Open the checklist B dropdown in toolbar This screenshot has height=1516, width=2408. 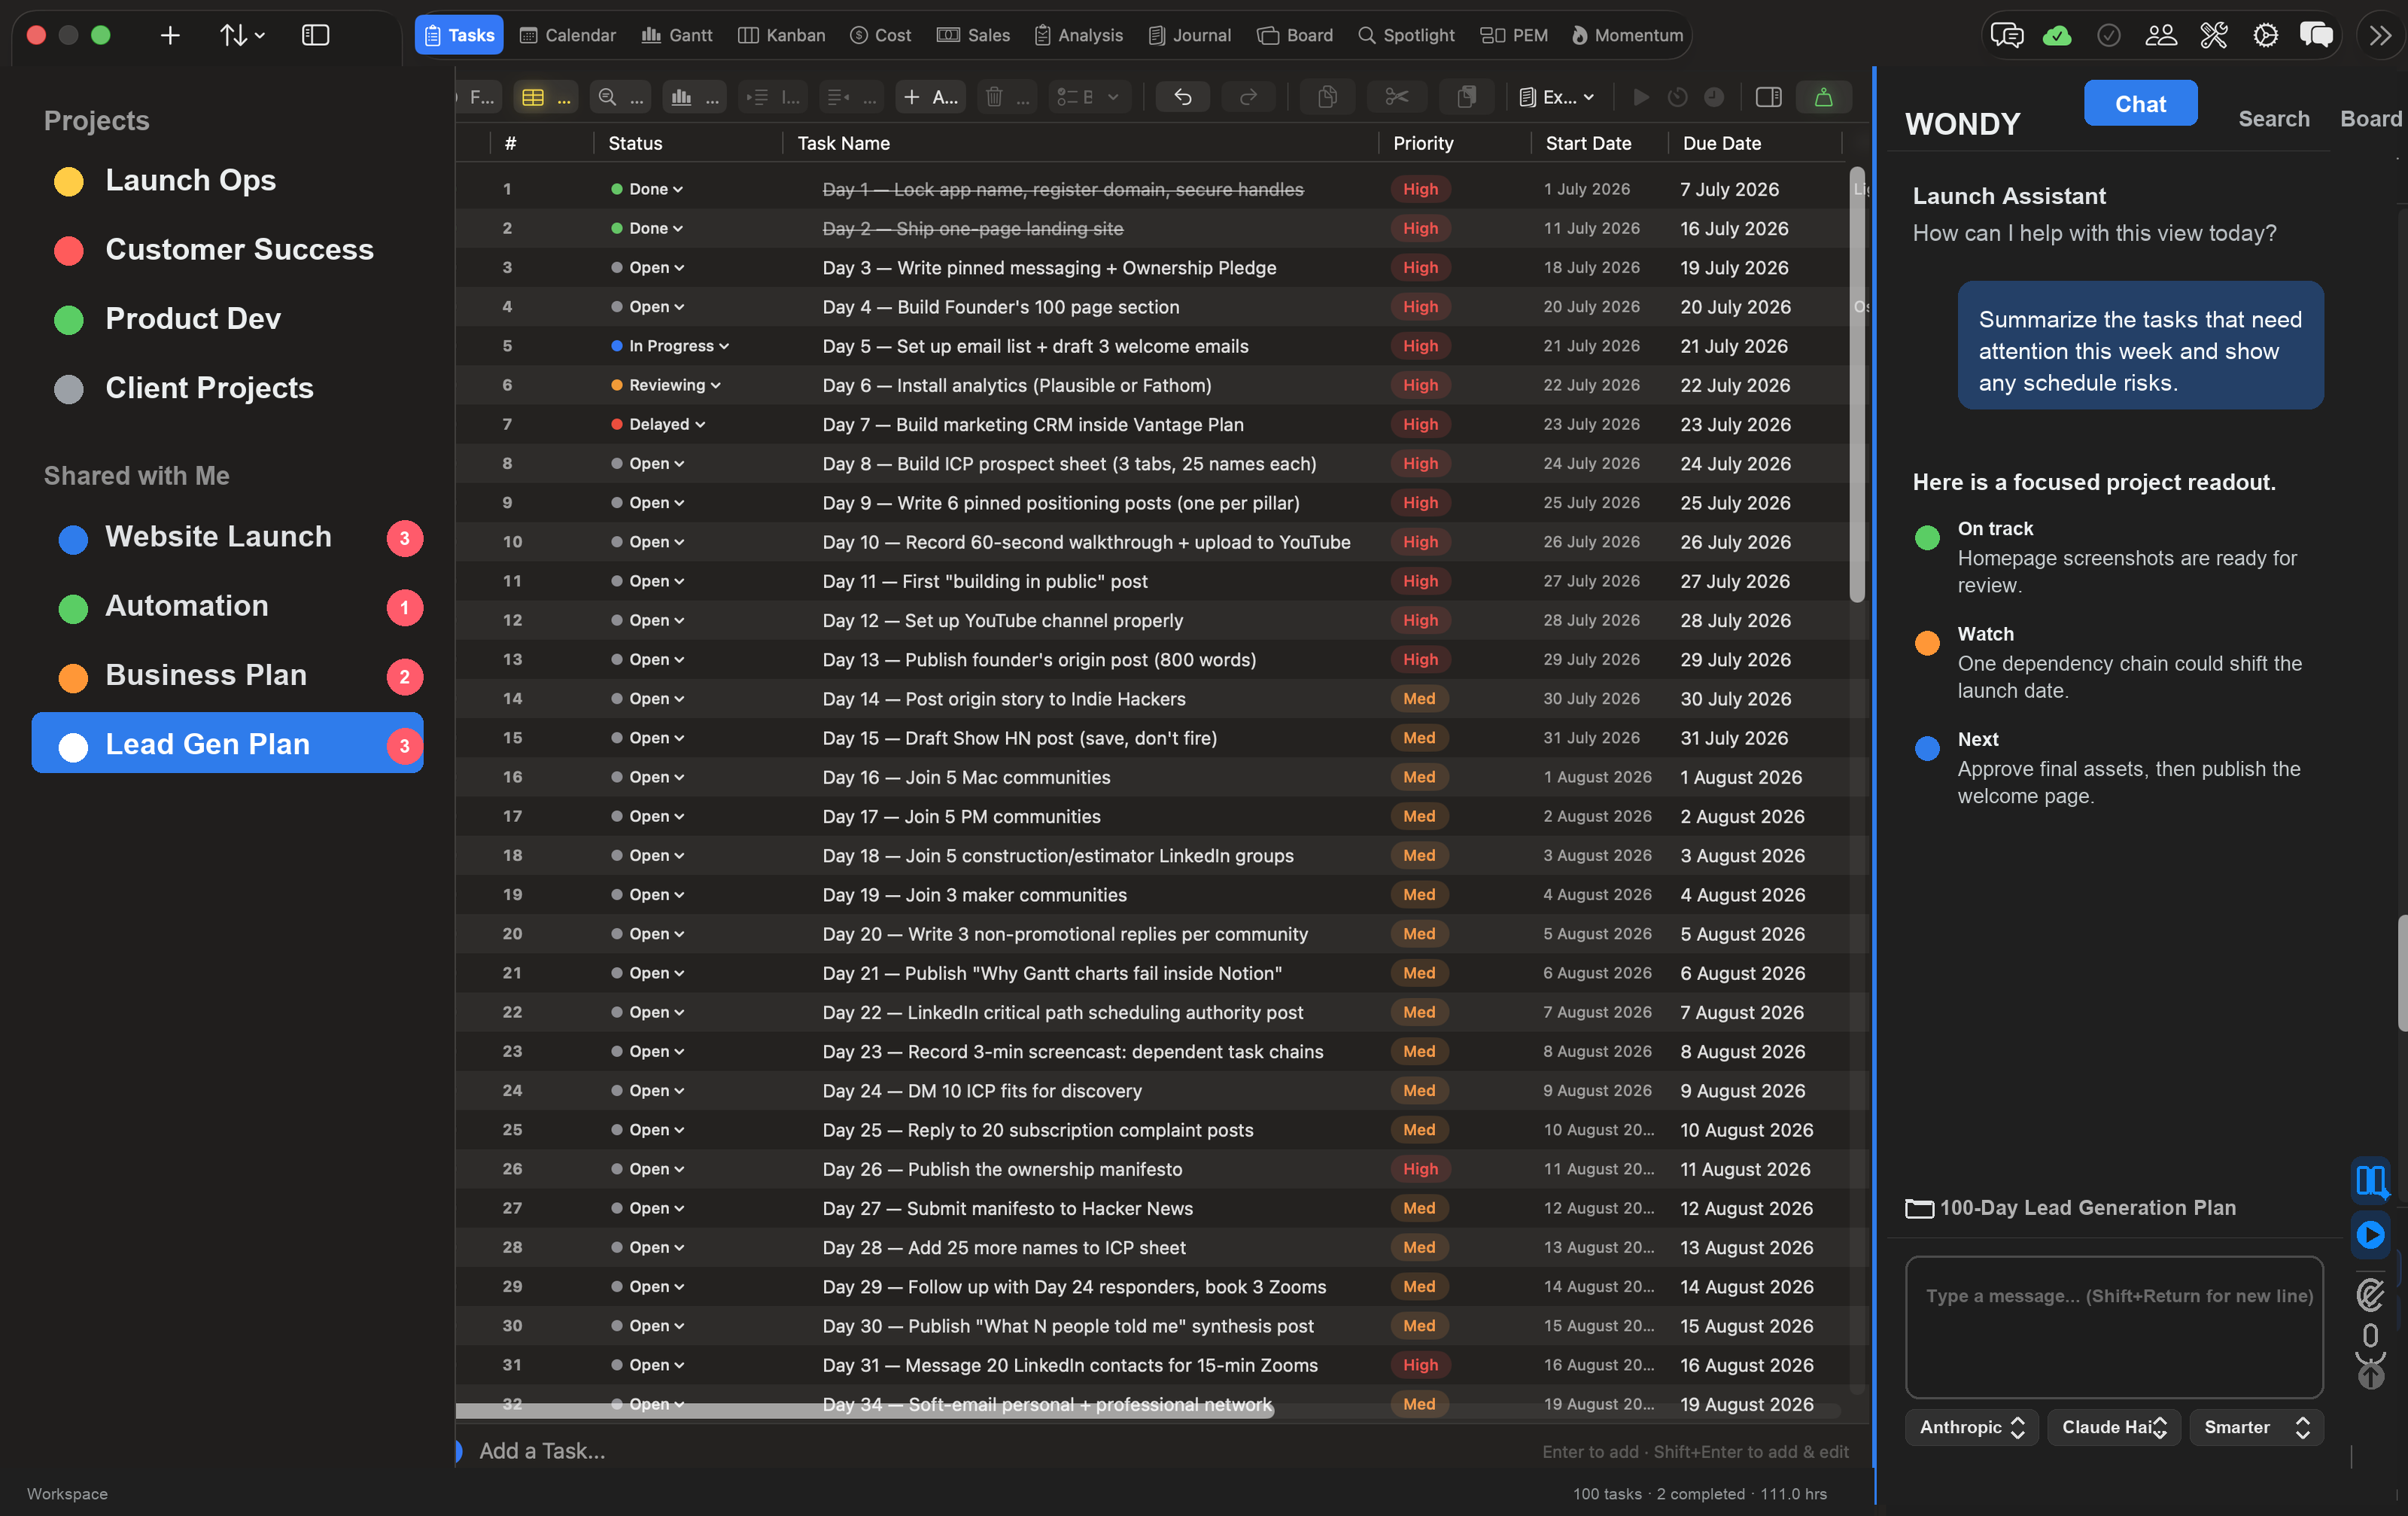click(1089, 97)
